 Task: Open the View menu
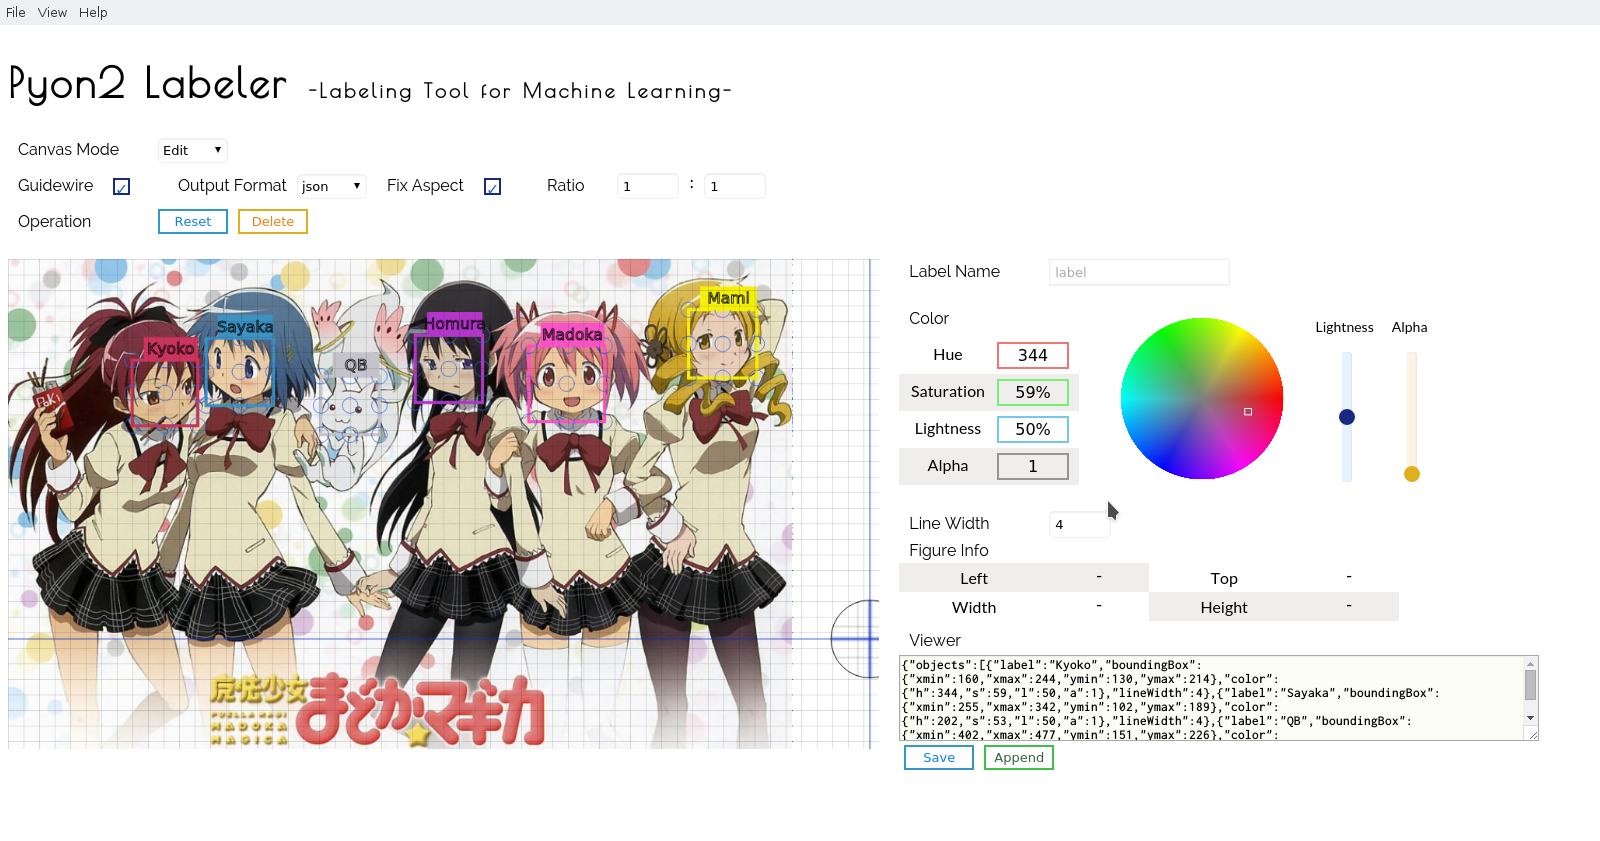(52, 12)
